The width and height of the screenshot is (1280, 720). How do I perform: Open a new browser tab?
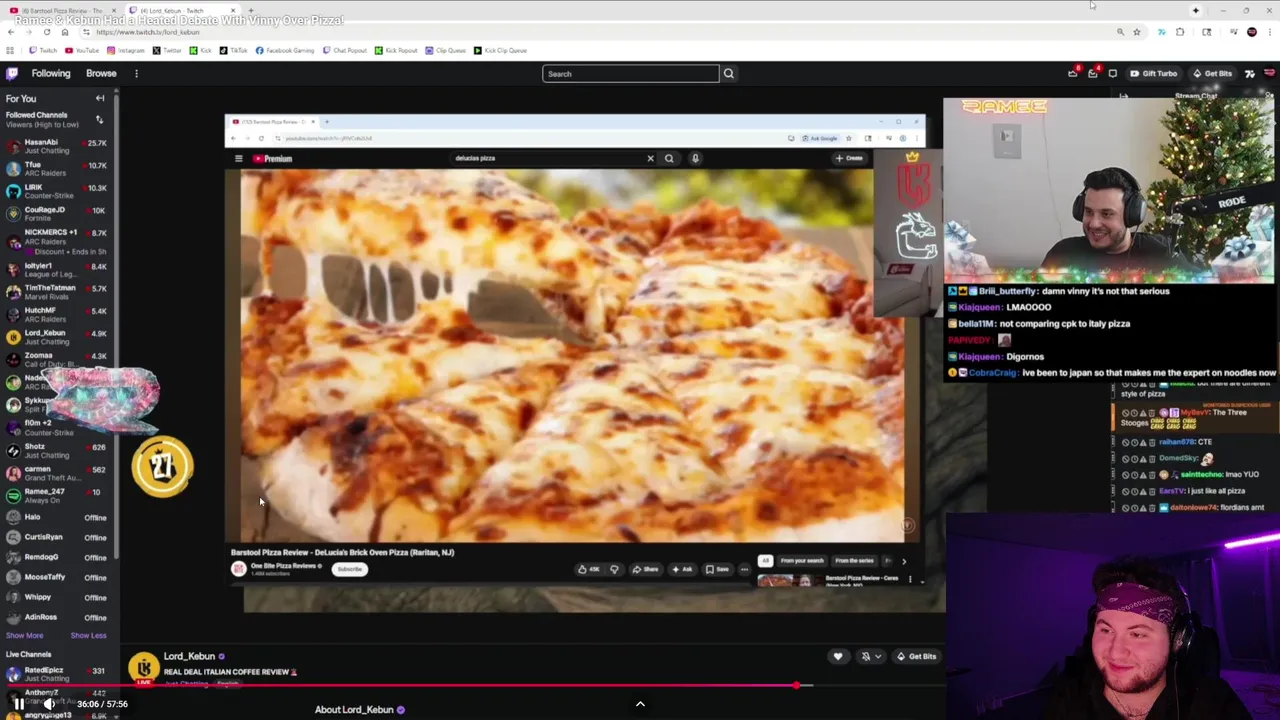[x=251, y=10]
